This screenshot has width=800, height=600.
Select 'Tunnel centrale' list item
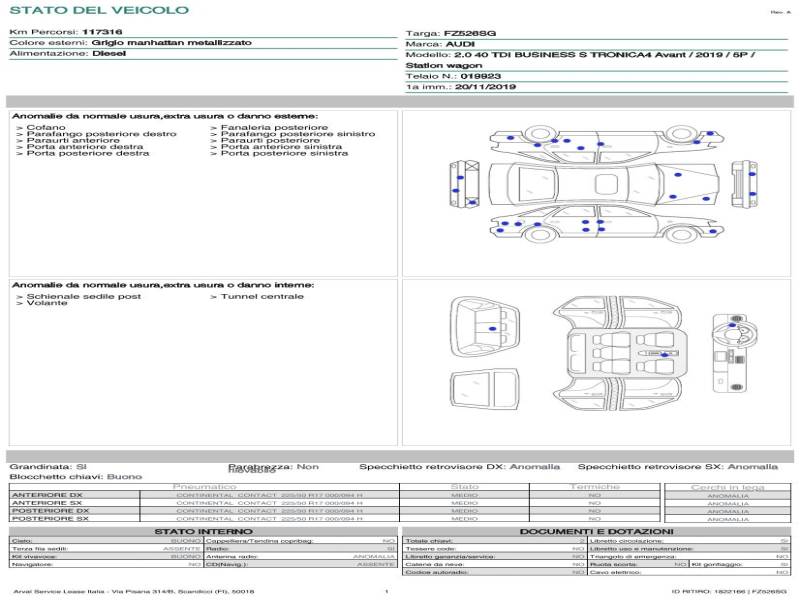pos(262,296)
